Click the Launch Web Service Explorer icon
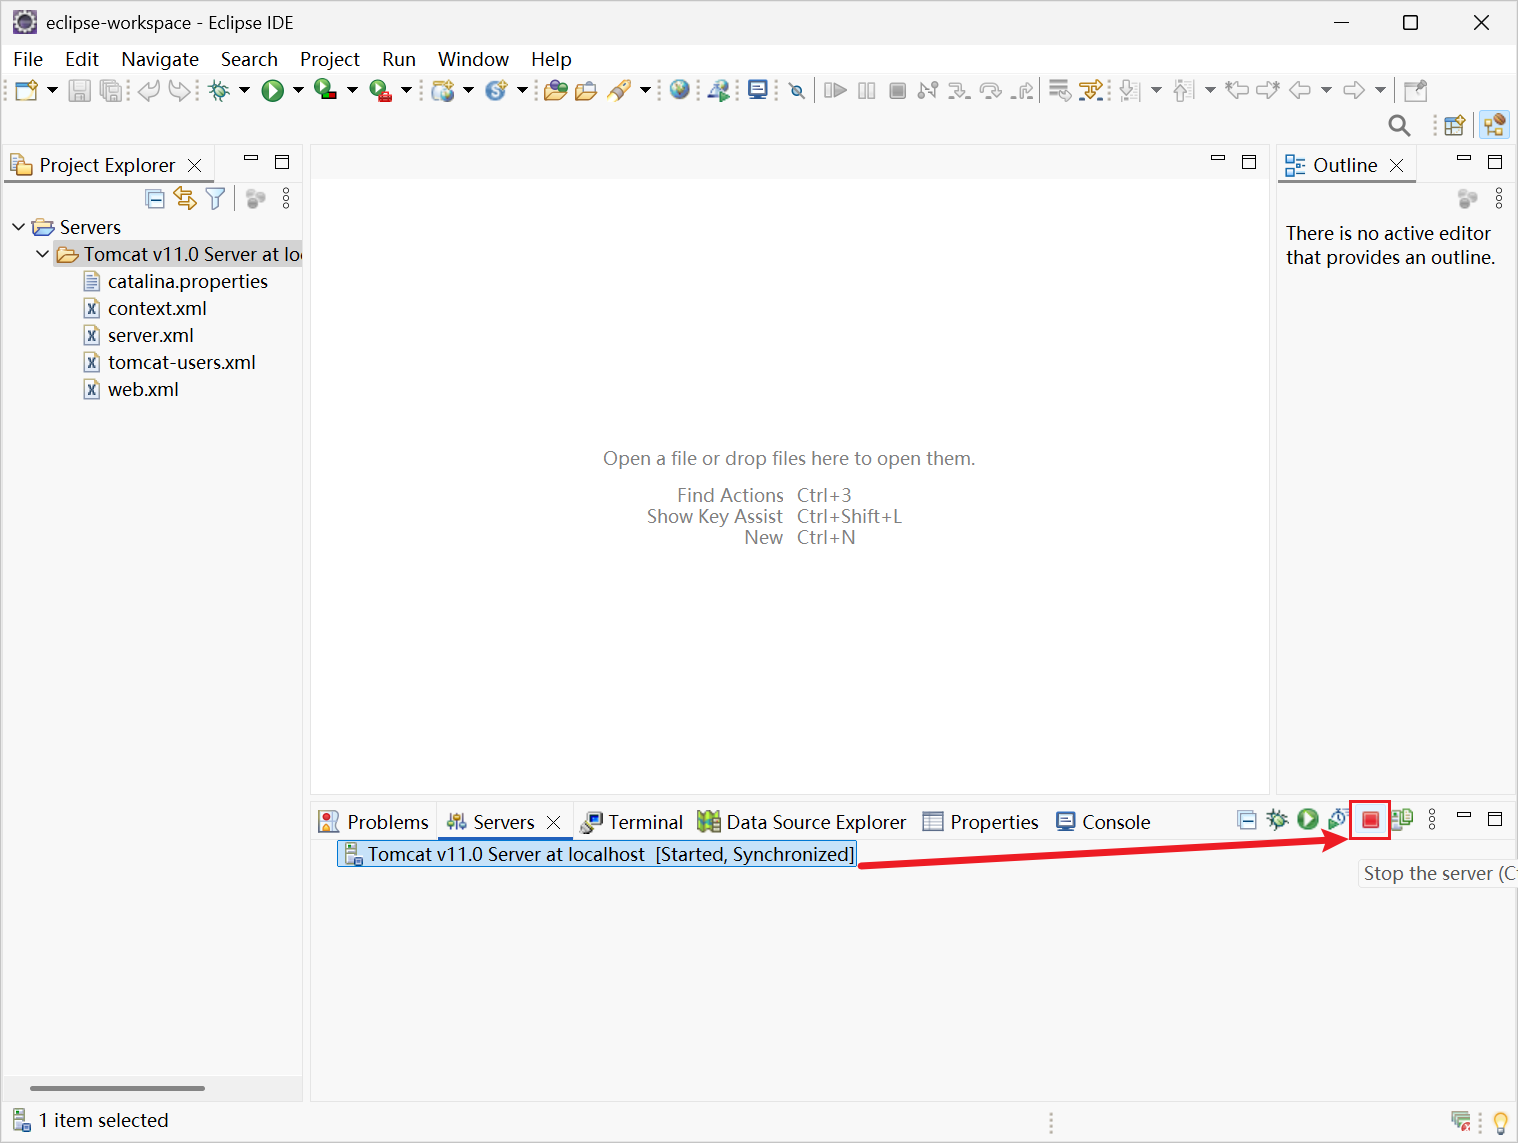 (718, 91)
